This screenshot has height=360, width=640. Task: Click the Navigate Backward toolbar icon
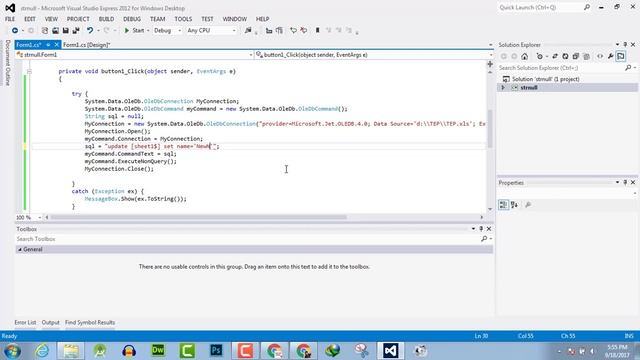click(x=15, y=31)
